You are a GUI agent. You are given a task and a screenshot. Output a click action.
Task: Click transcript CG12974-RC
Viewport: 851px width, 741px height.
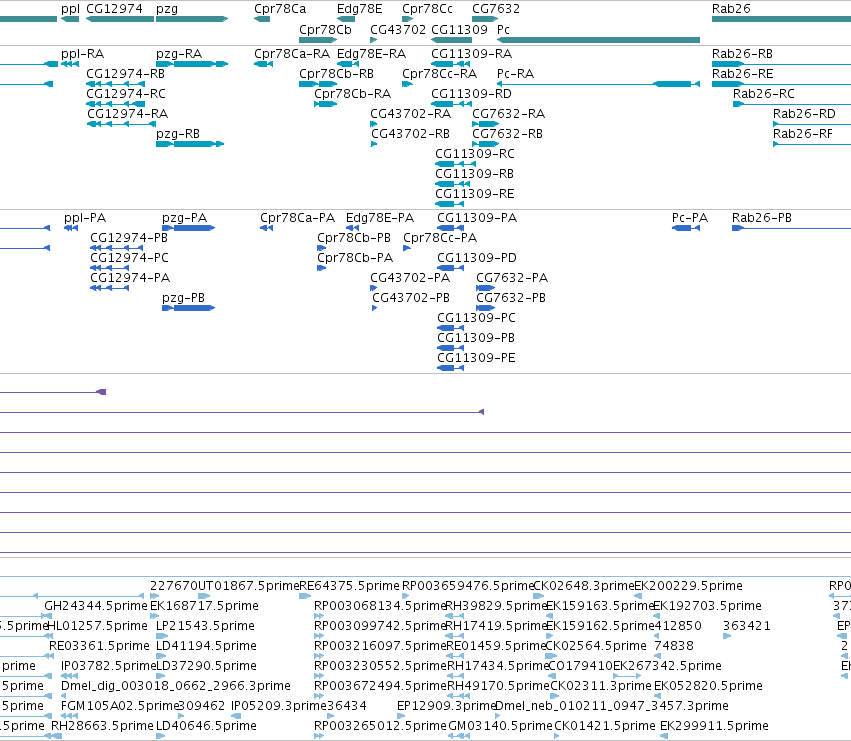click(126, 94)
